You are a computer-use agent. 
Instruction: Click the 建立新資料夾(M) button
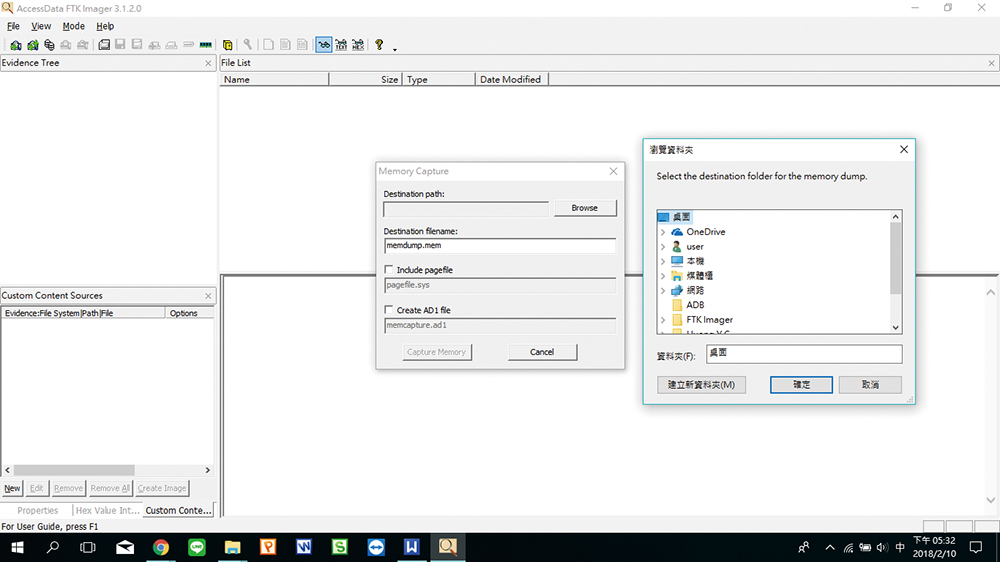(702, 385)
